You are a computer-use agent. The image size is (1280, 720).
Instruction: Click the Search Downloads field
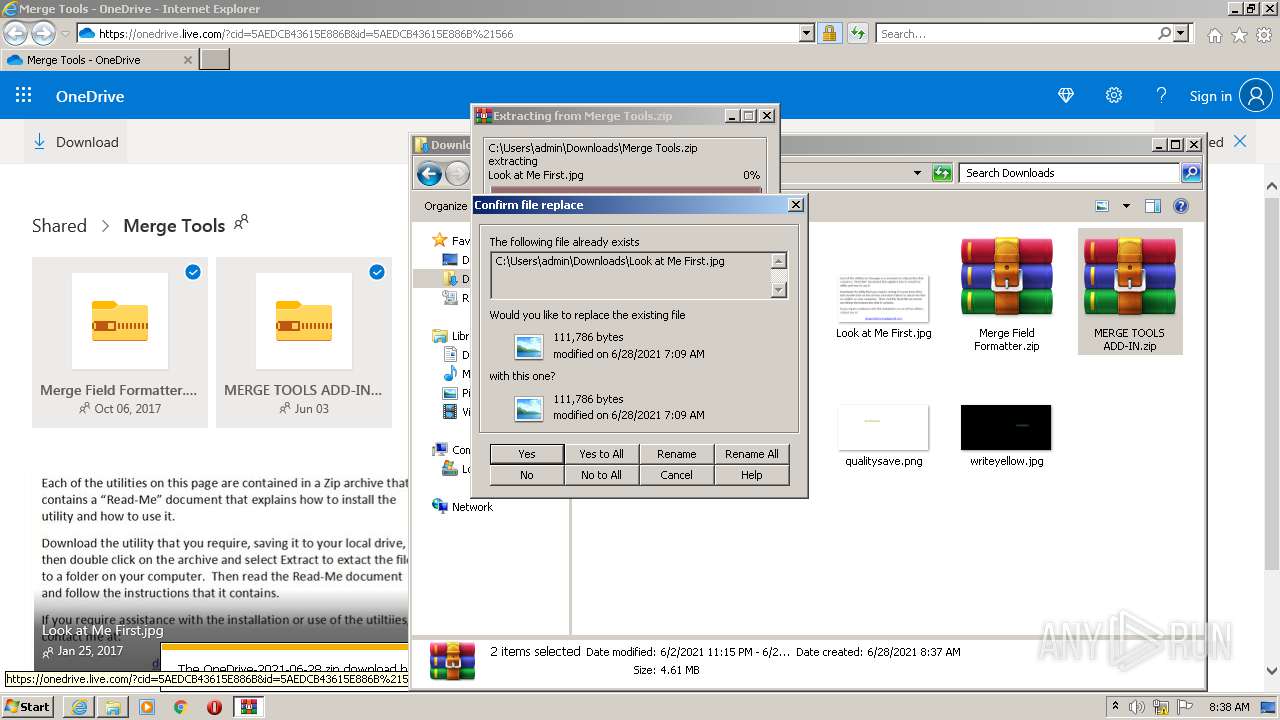coord(1069,173)
